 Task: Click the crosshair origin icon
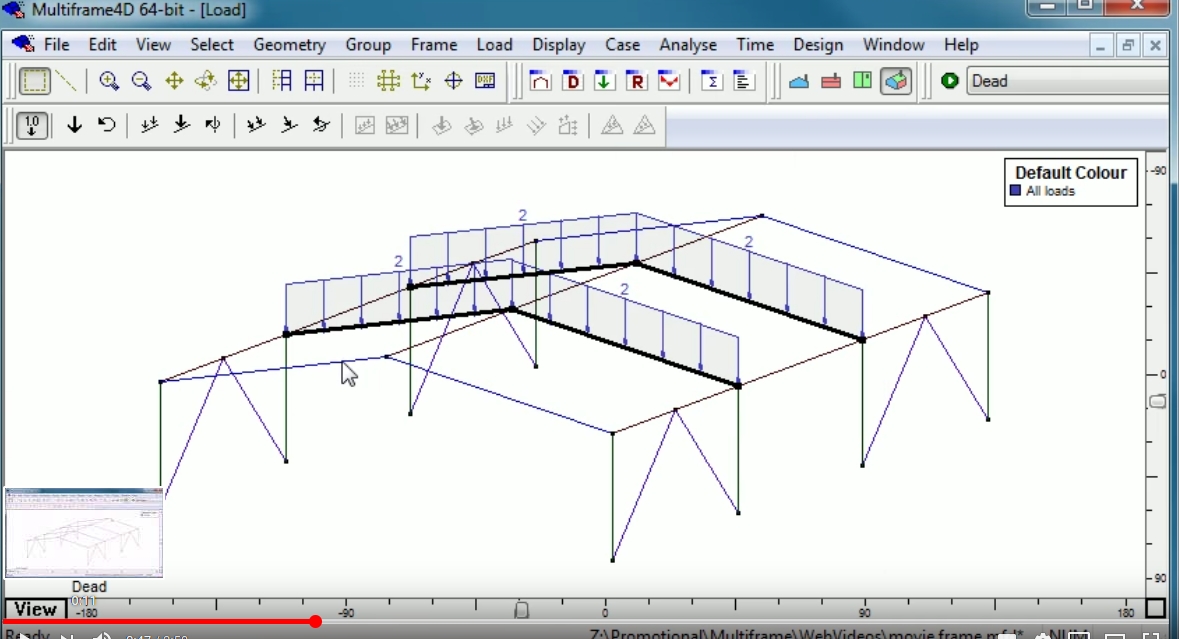453,81
